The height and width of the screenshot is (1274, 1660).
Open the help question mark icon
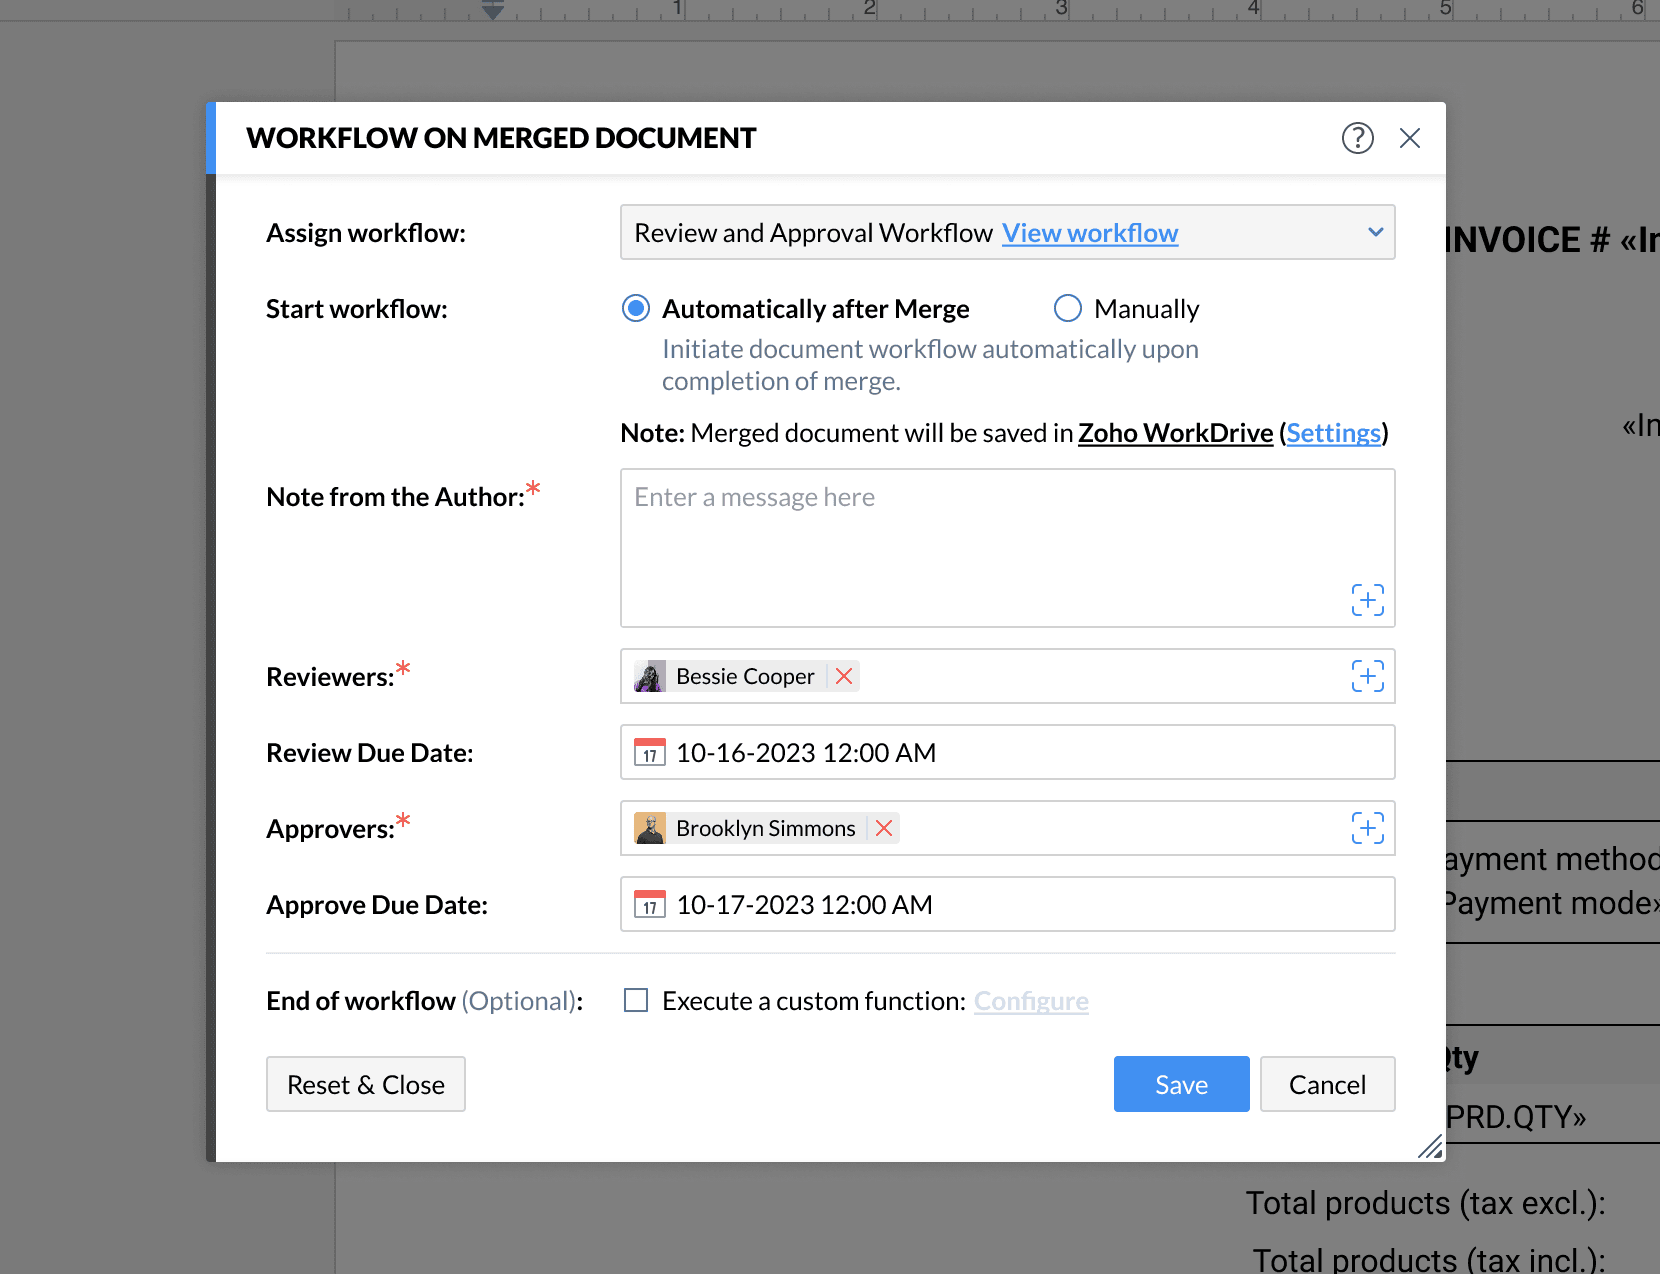click(x=1357, y=138)
